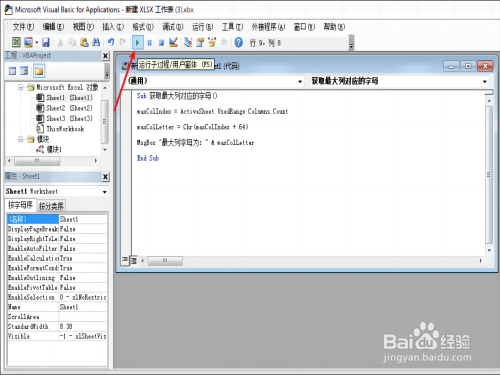The height and width of the screenshot is (375, 500).
Task: Select the (名称) property row
Action: pos(57,219)
